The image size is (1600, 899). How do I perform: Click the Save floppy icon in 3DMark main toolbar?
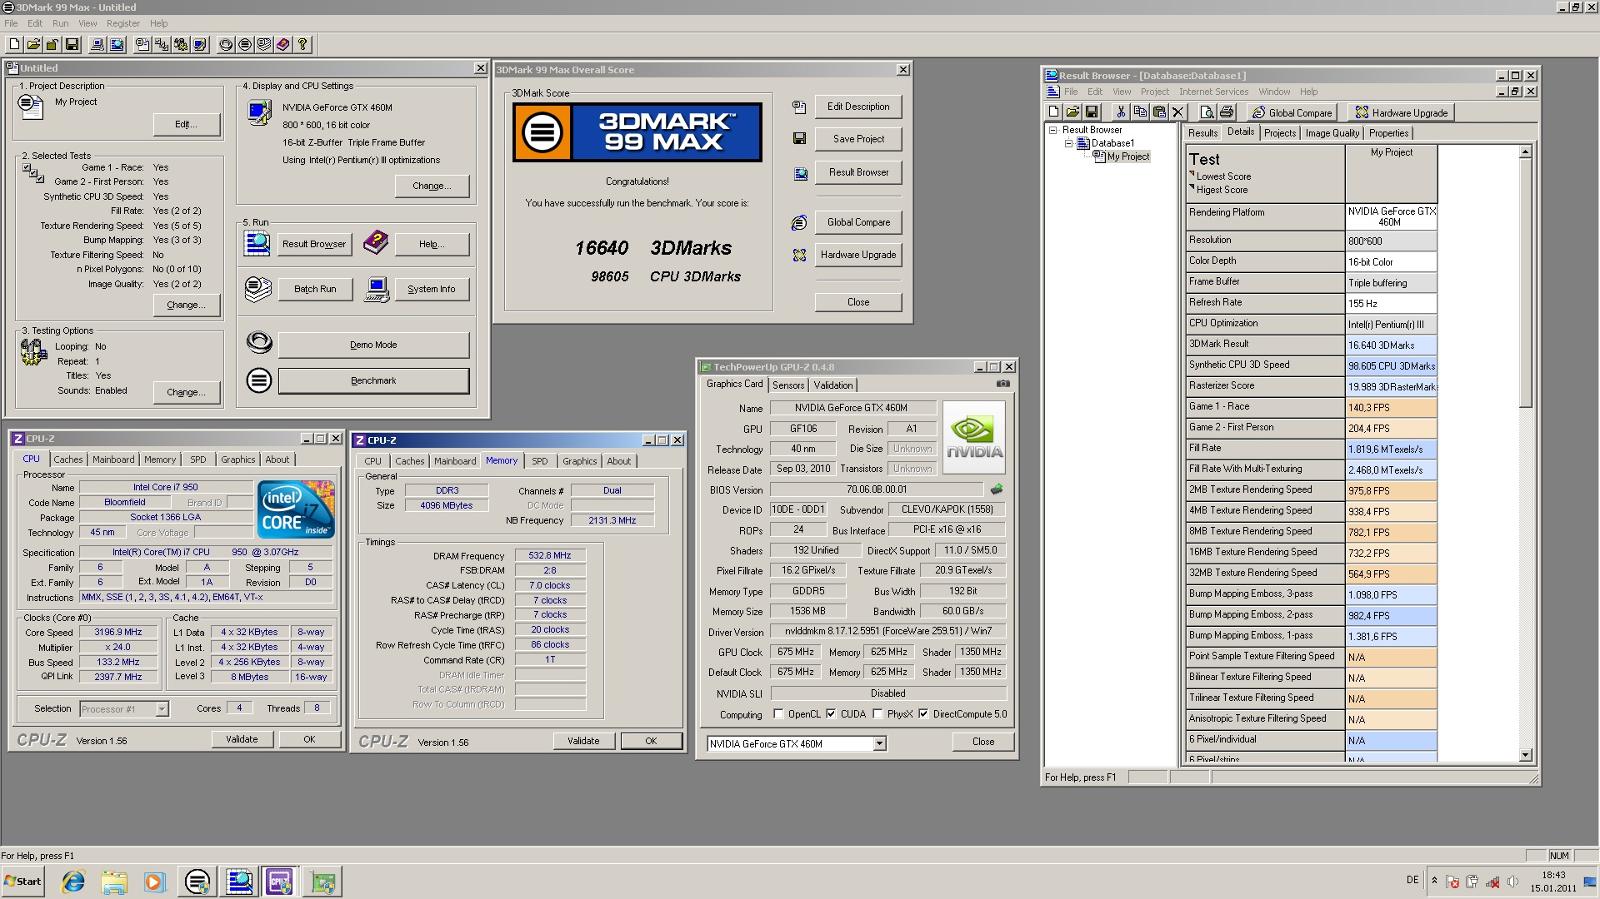(x=71, y=44)
